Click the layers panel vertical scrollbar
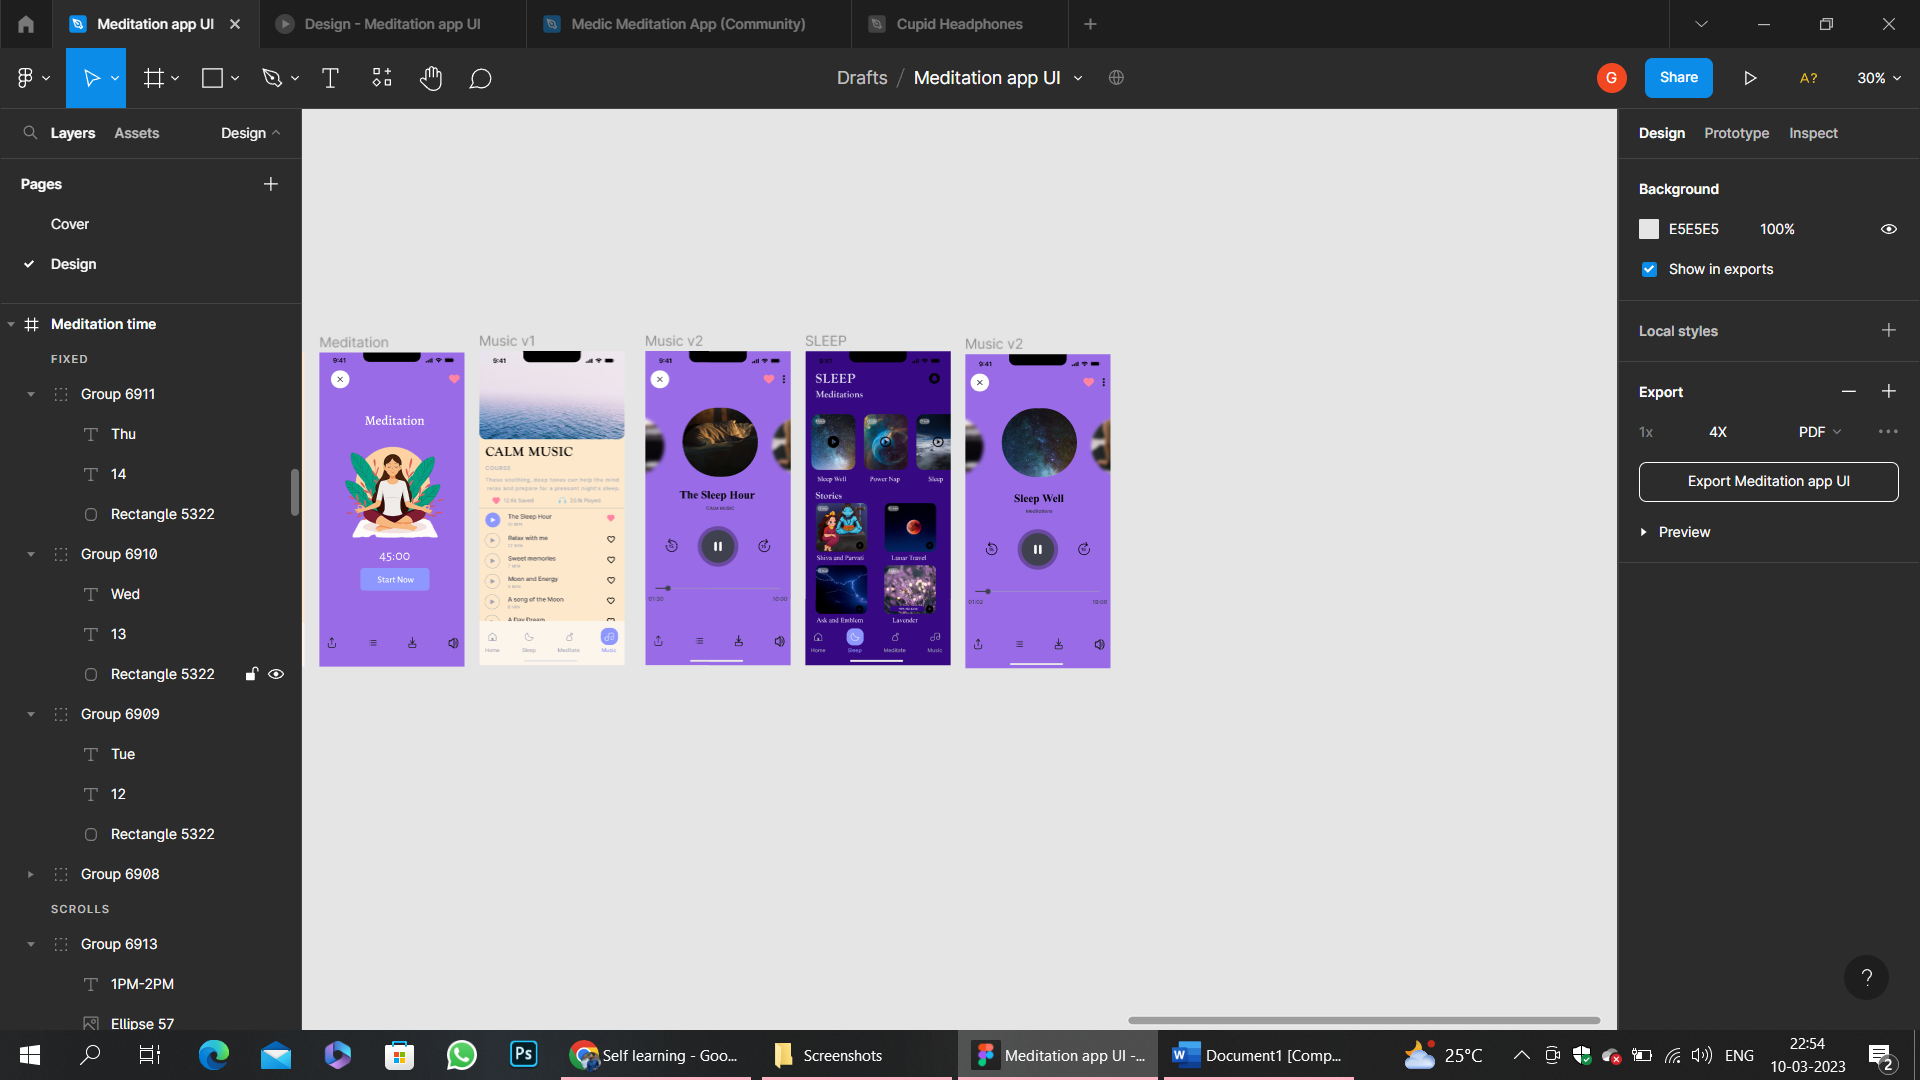 click(x=294, y=492)
